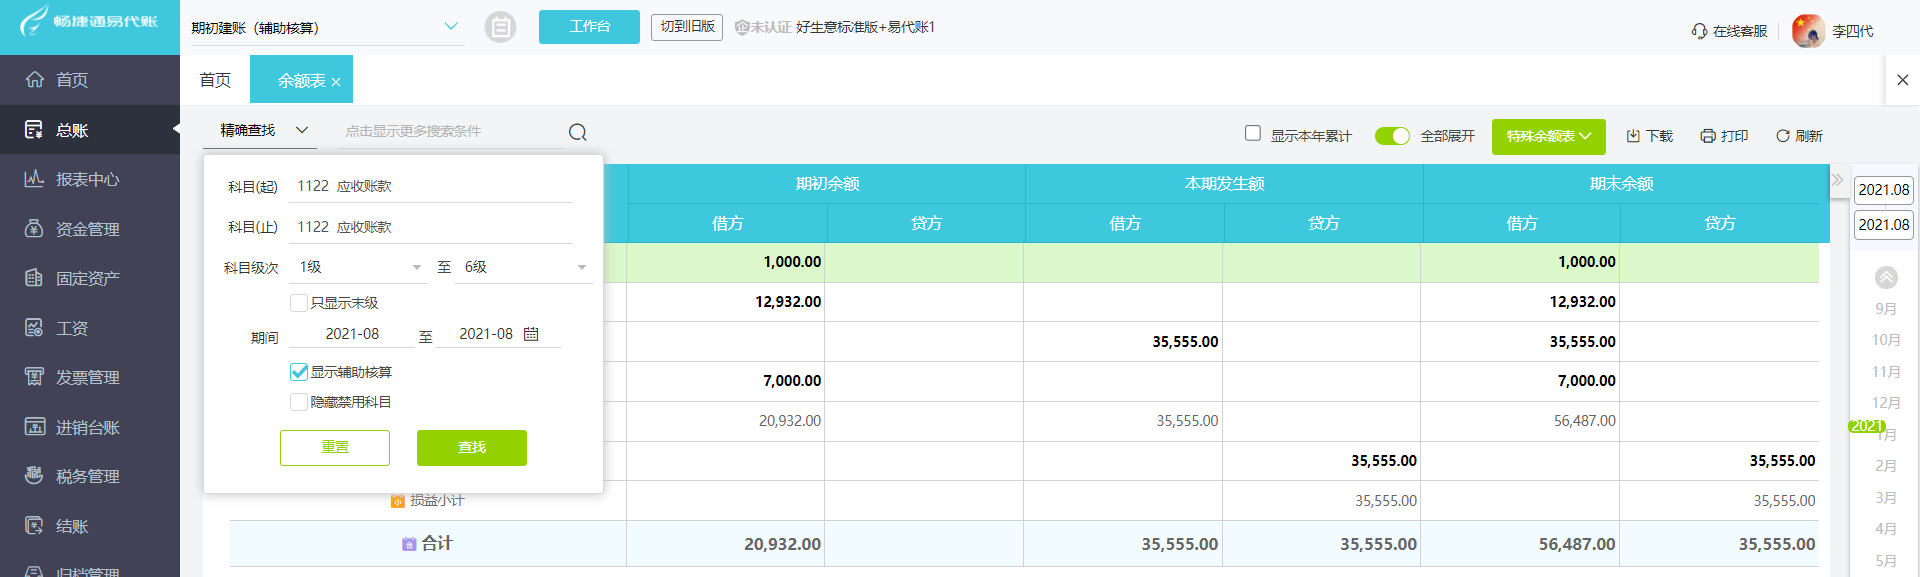The image size is (1920, 577).
Task: Select 11月 in the month timeline
Action: (1885, 372)
